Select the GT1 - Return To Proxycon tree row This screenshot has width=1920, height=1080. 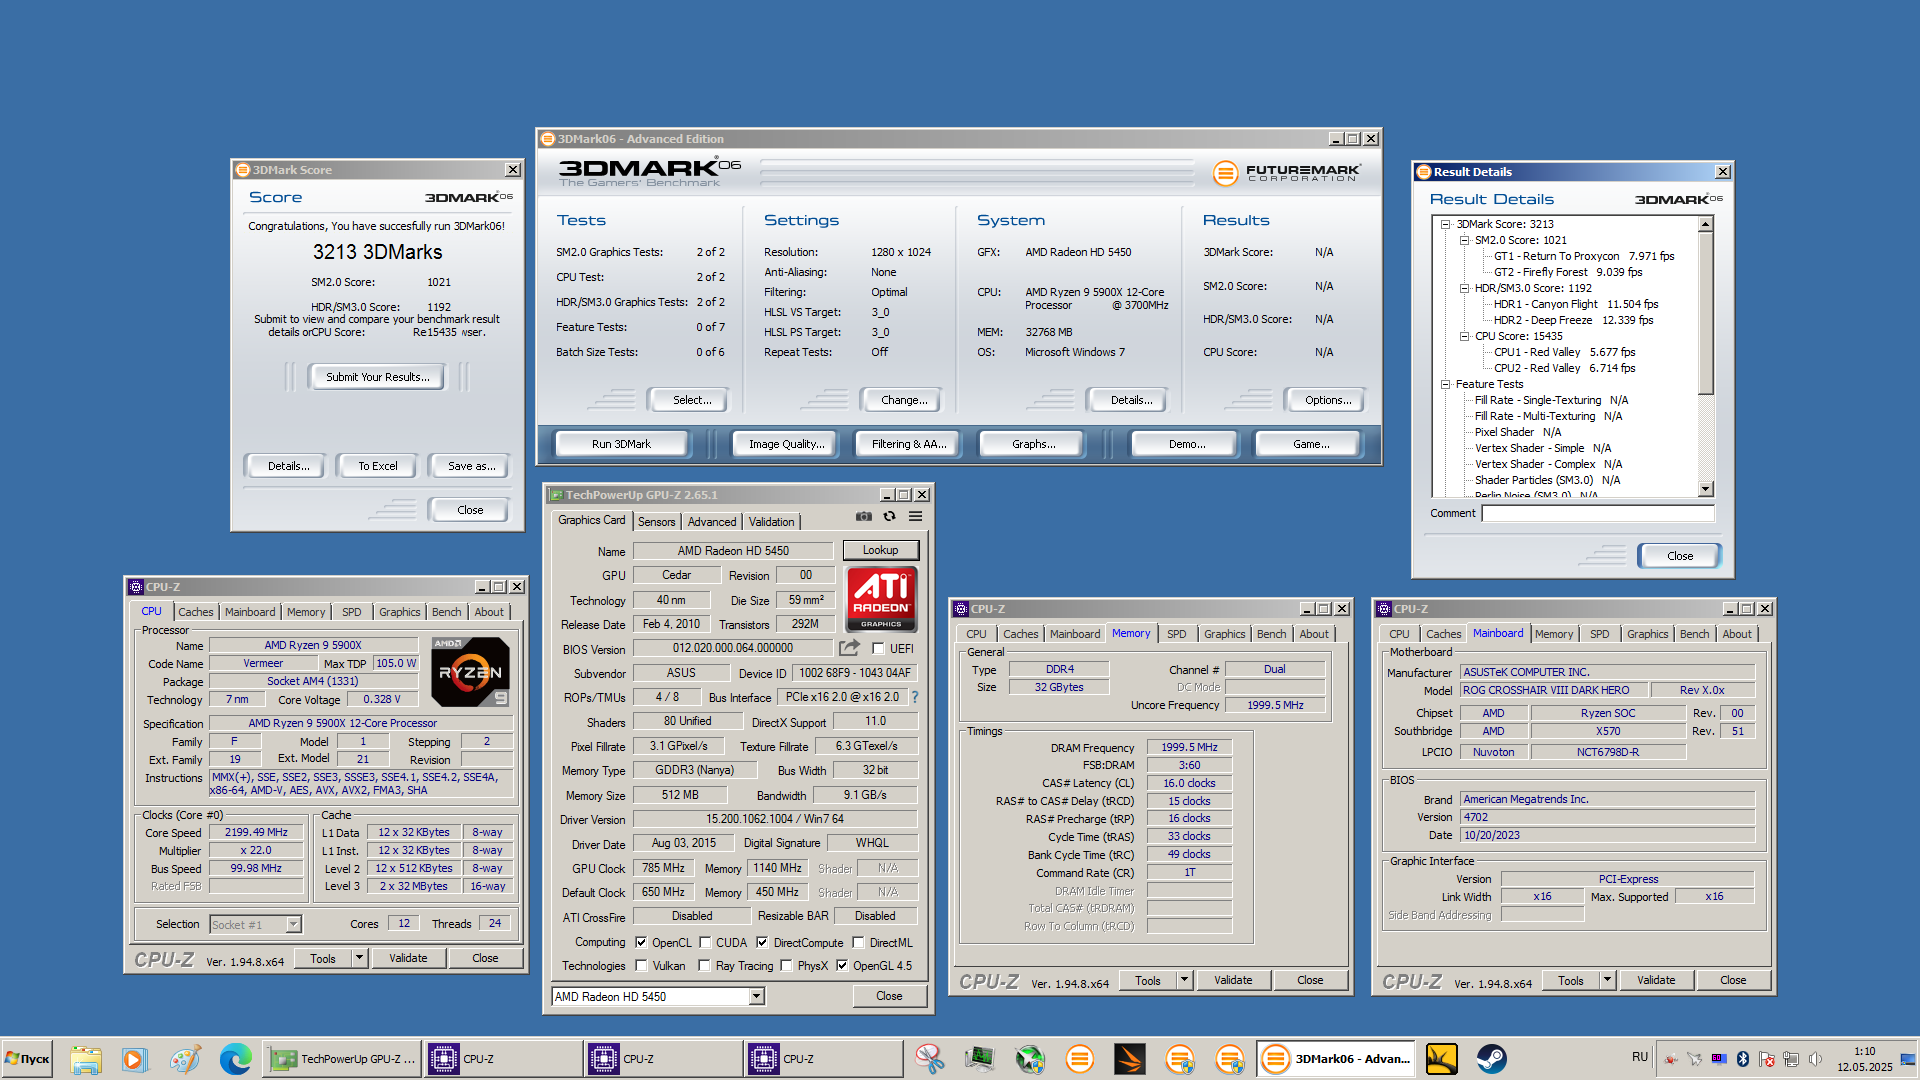(x=1583, y=256)
